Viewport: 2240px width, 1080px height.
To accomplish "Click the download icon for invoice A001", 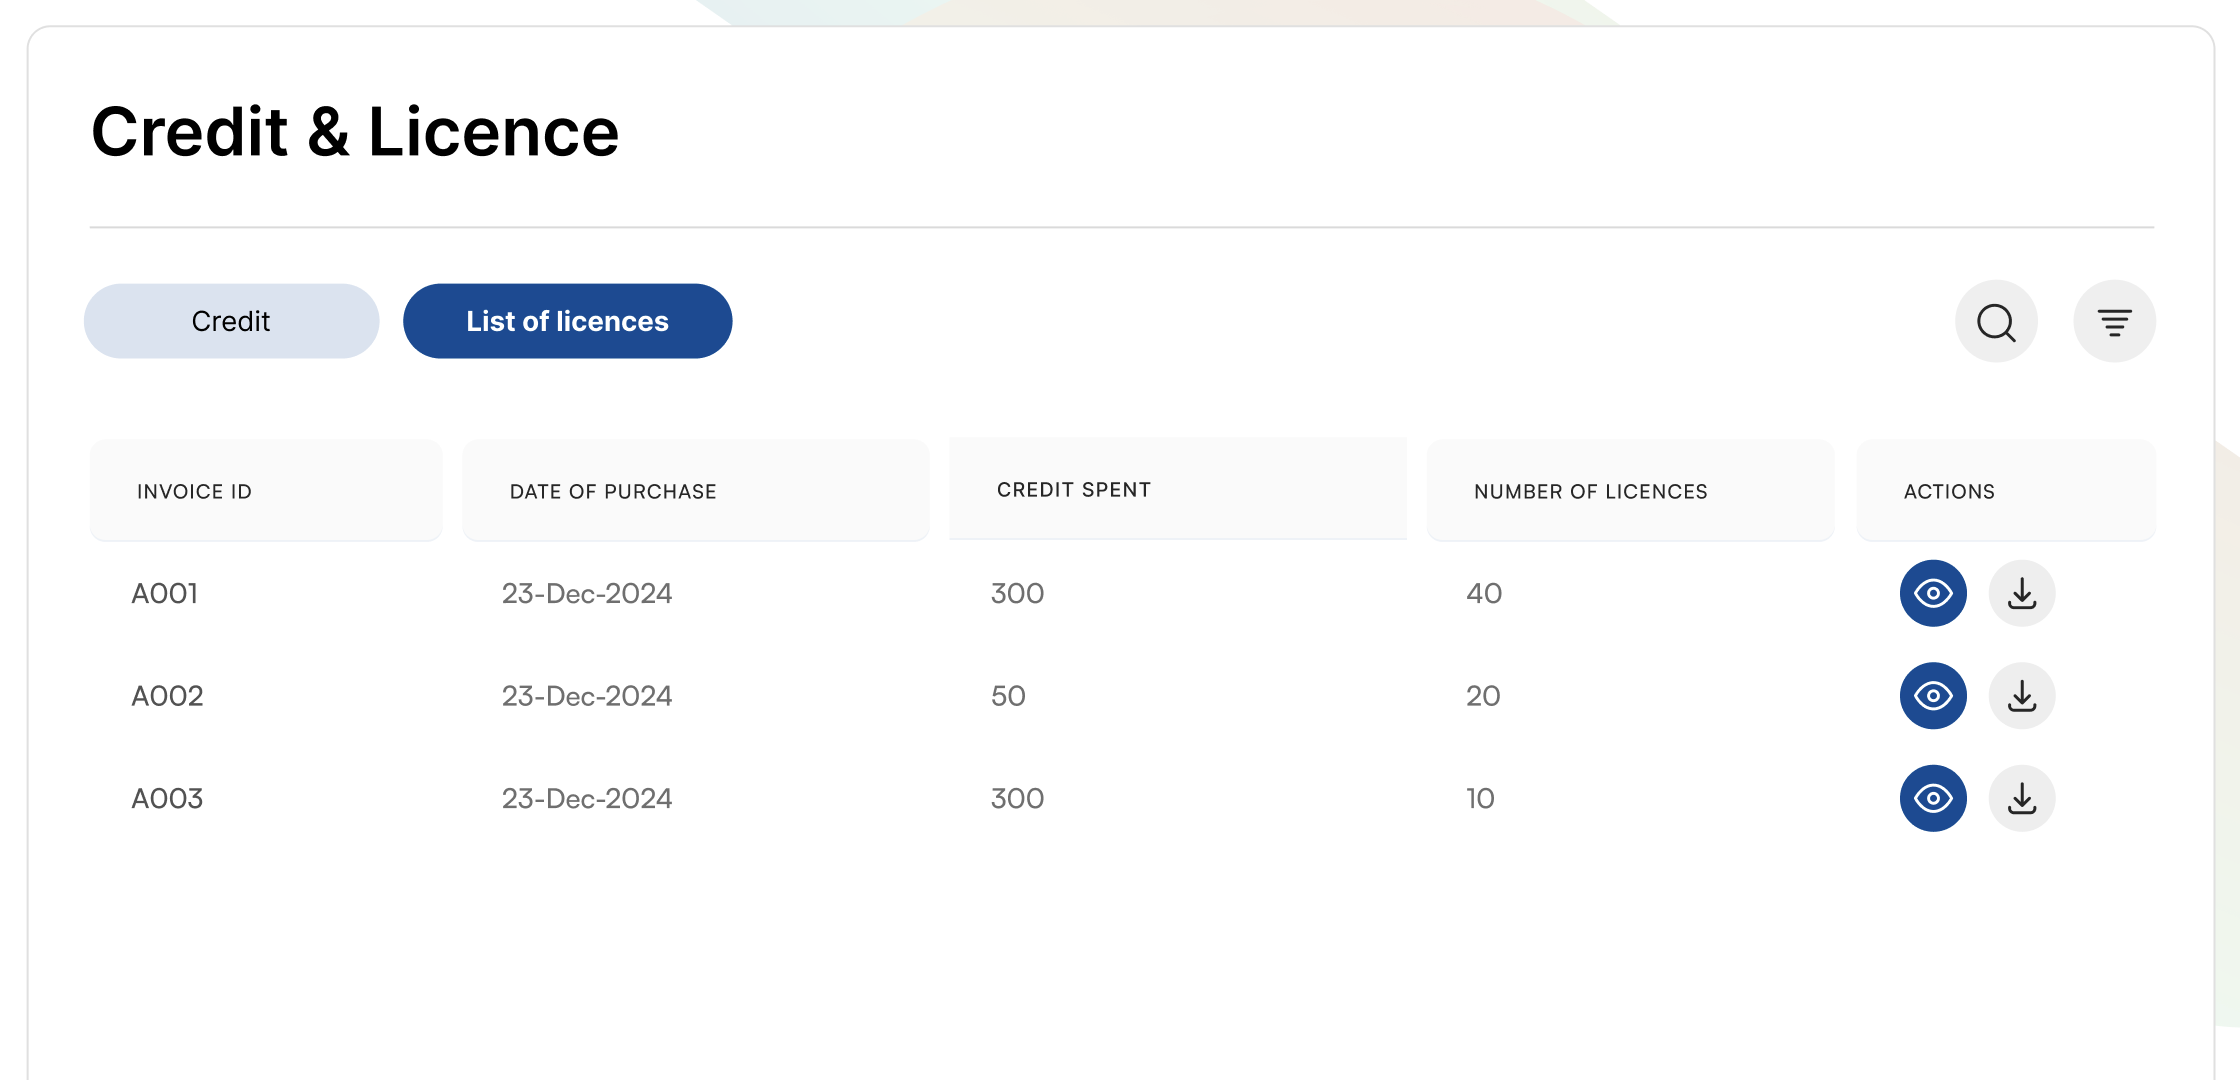I will 2021,593.
